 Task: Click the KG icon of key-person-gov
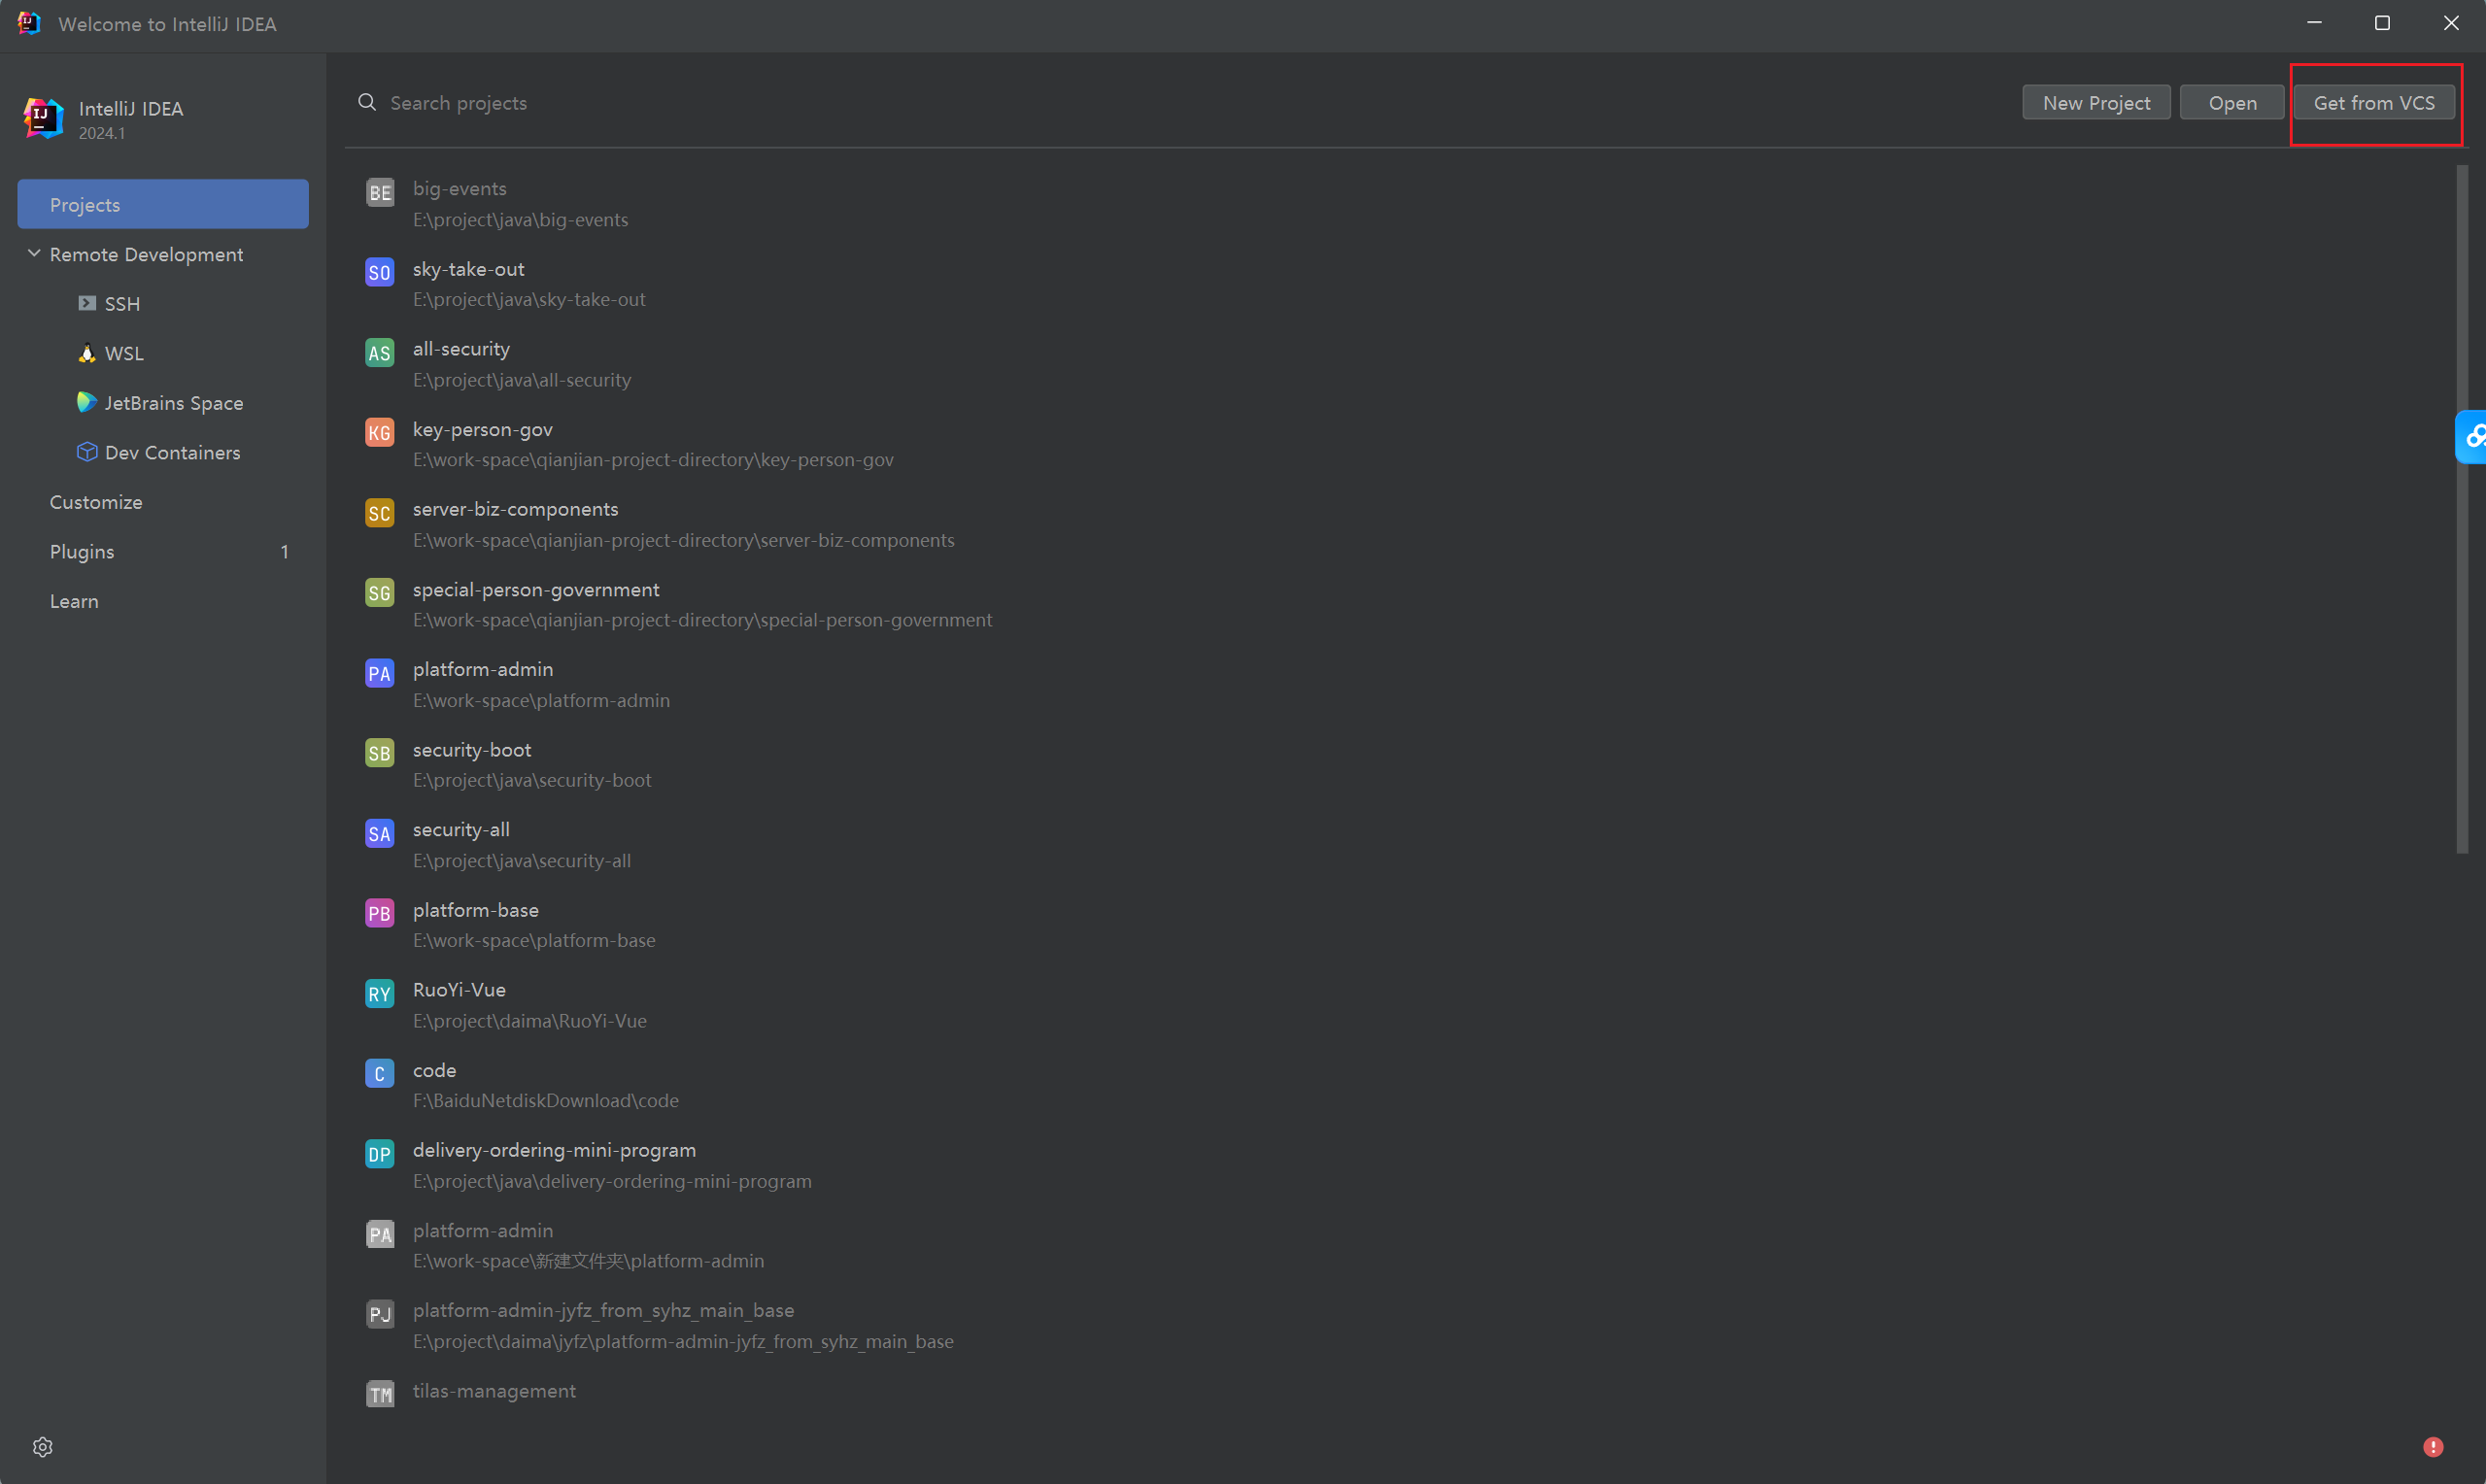click(x=379, y=432)
